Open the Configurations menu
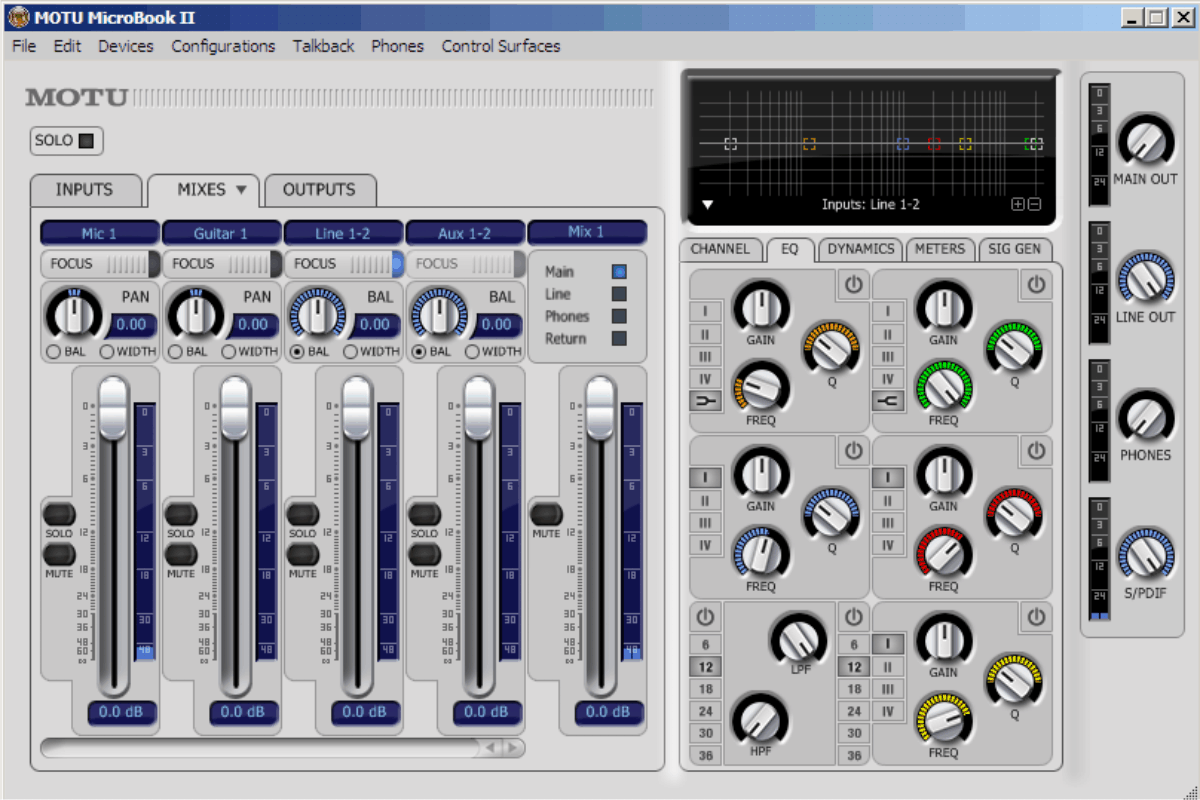 [x=223, y=46]
